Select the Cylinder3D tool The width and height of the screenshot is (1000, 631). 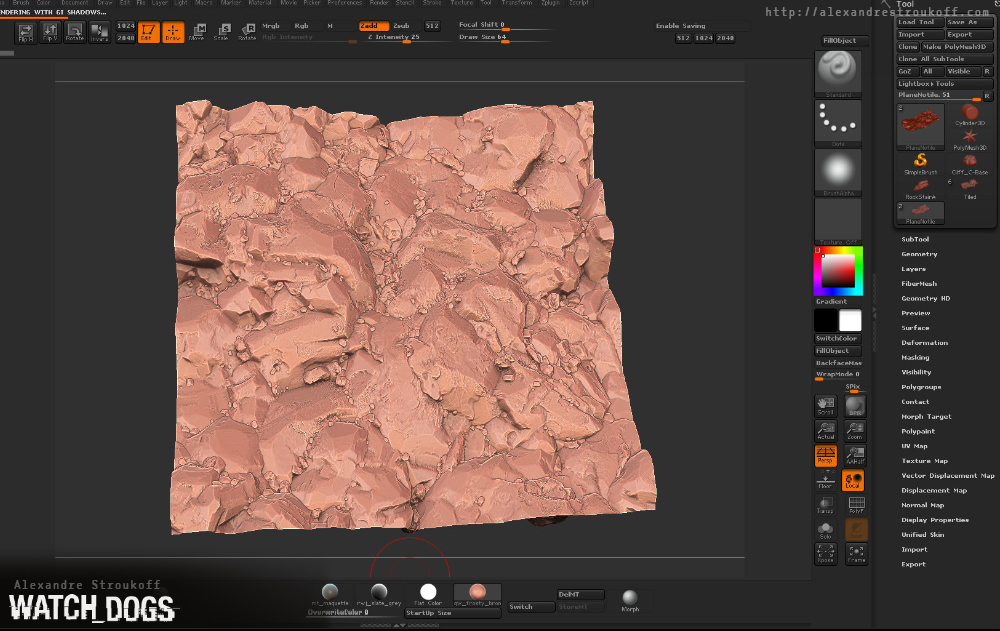click(x=969, y=115)
